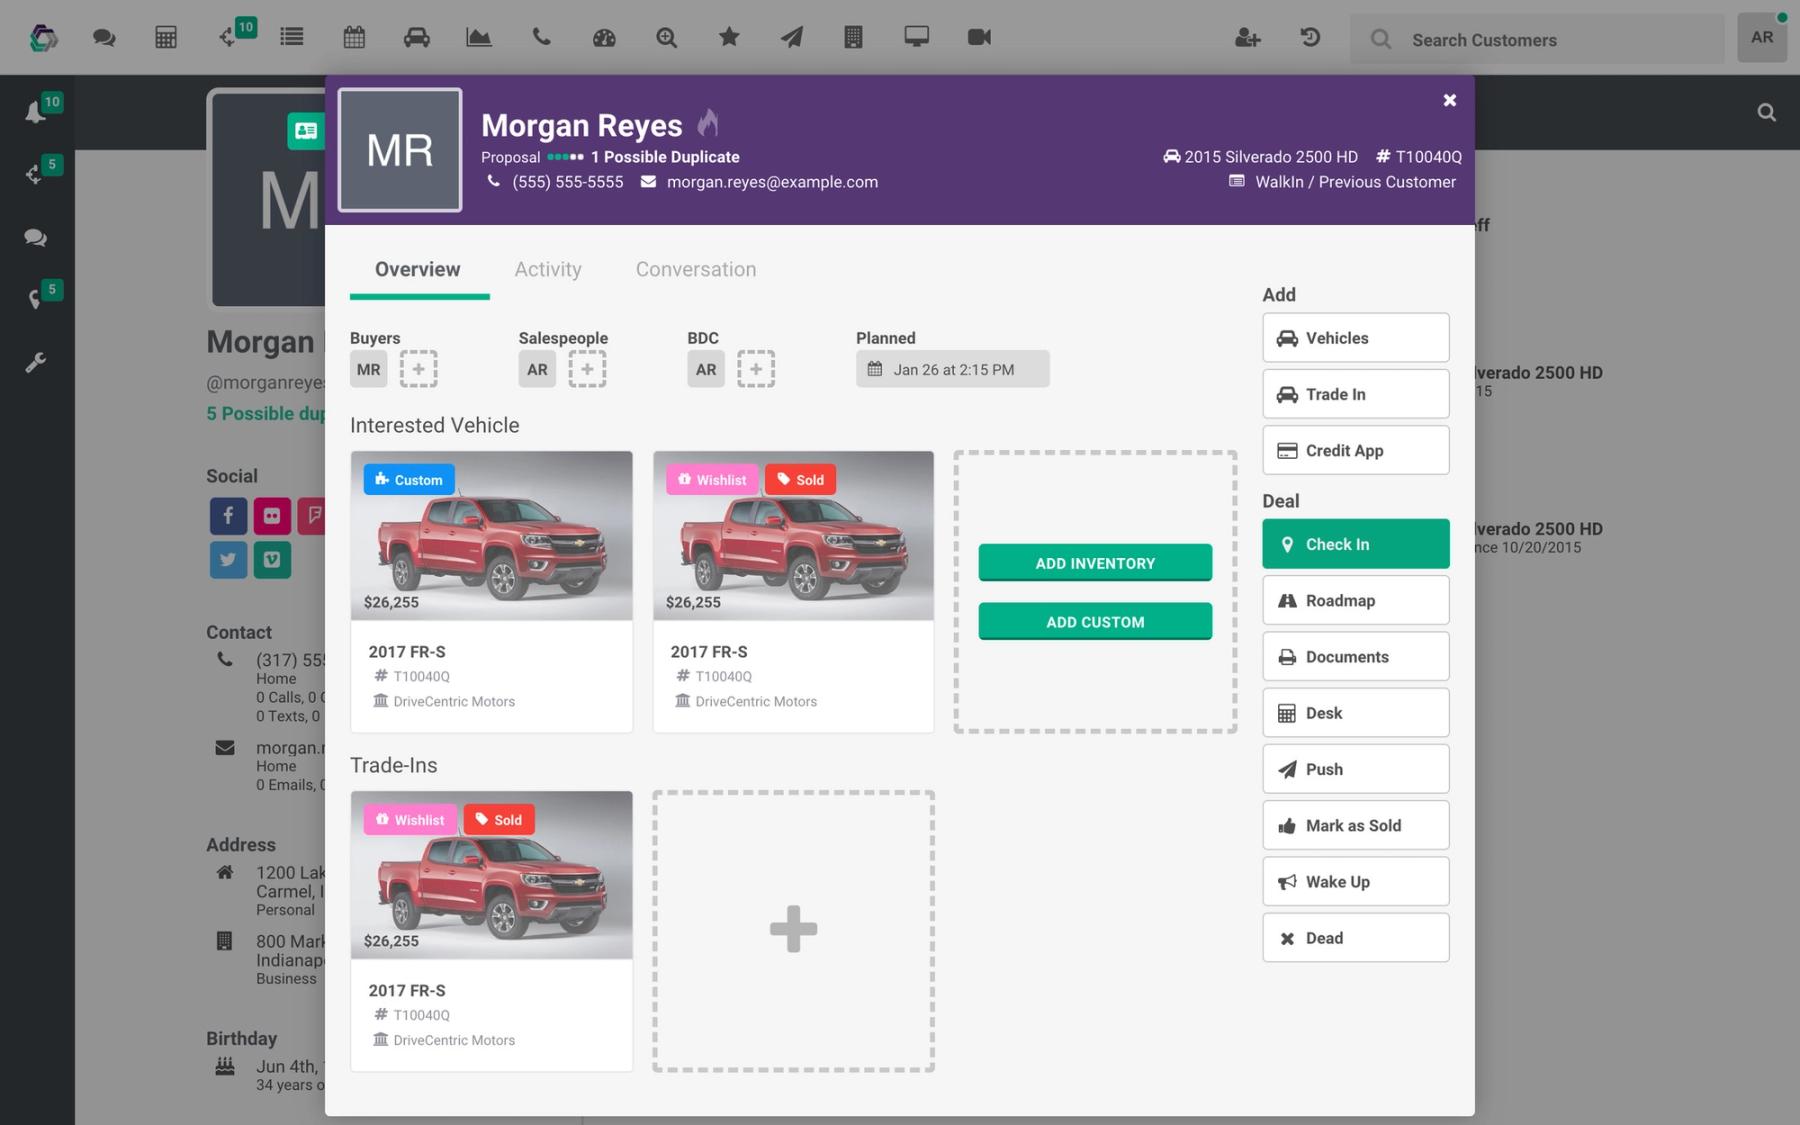Open the dashboard gauge icon in toolbar
1800x1125 pixels.
[x=604, y=38]
